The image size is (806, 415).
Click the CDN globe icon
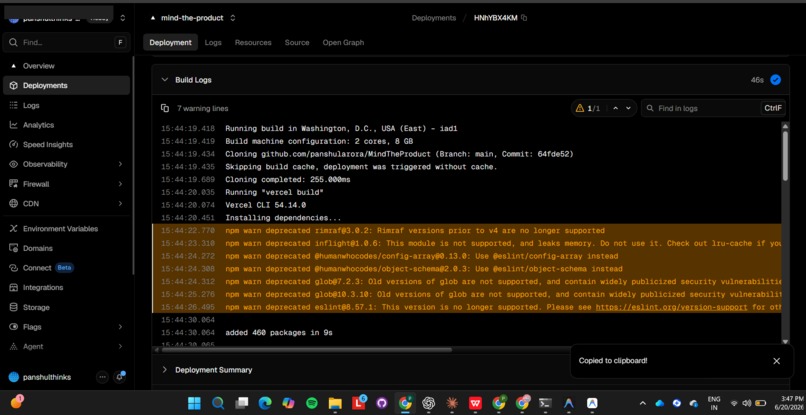point(13,204)
